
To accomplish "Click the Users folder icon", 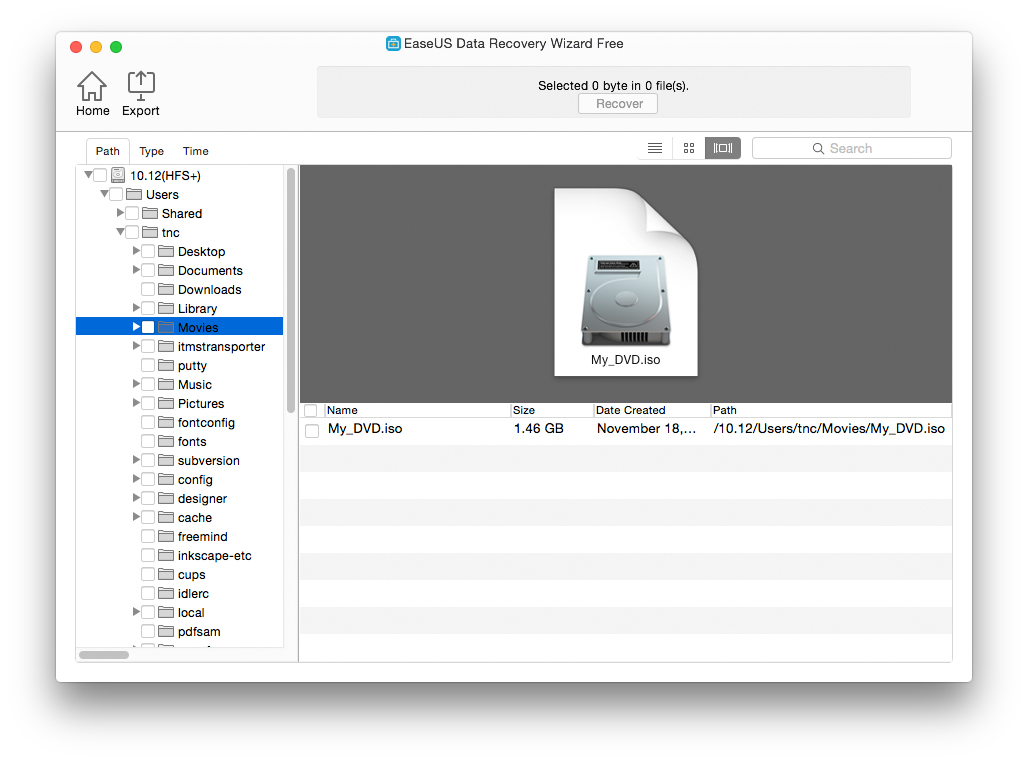I will point(134,194).
